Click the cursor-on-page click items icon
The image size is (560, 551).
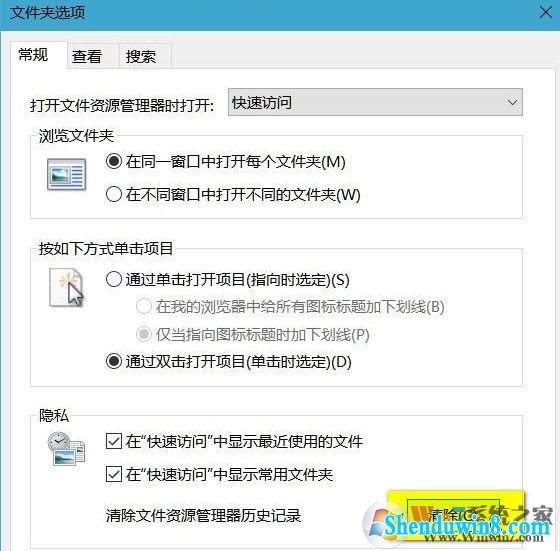tap(66, 287)
